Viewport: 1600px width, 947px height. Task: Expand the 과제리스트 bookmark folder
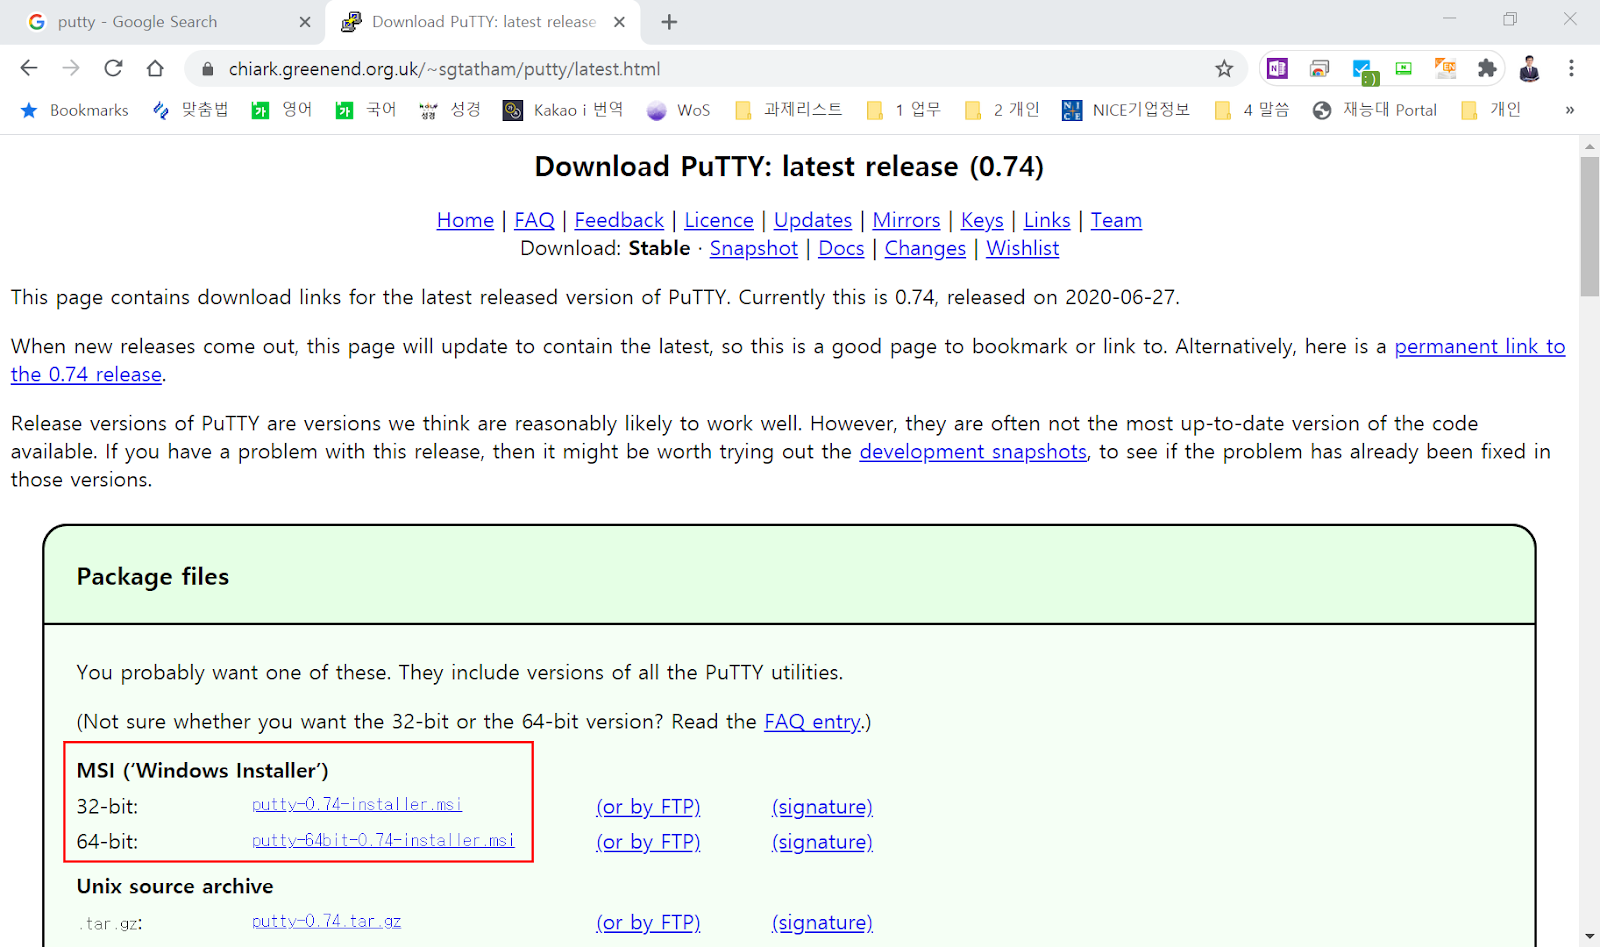(x=788, y=110)
